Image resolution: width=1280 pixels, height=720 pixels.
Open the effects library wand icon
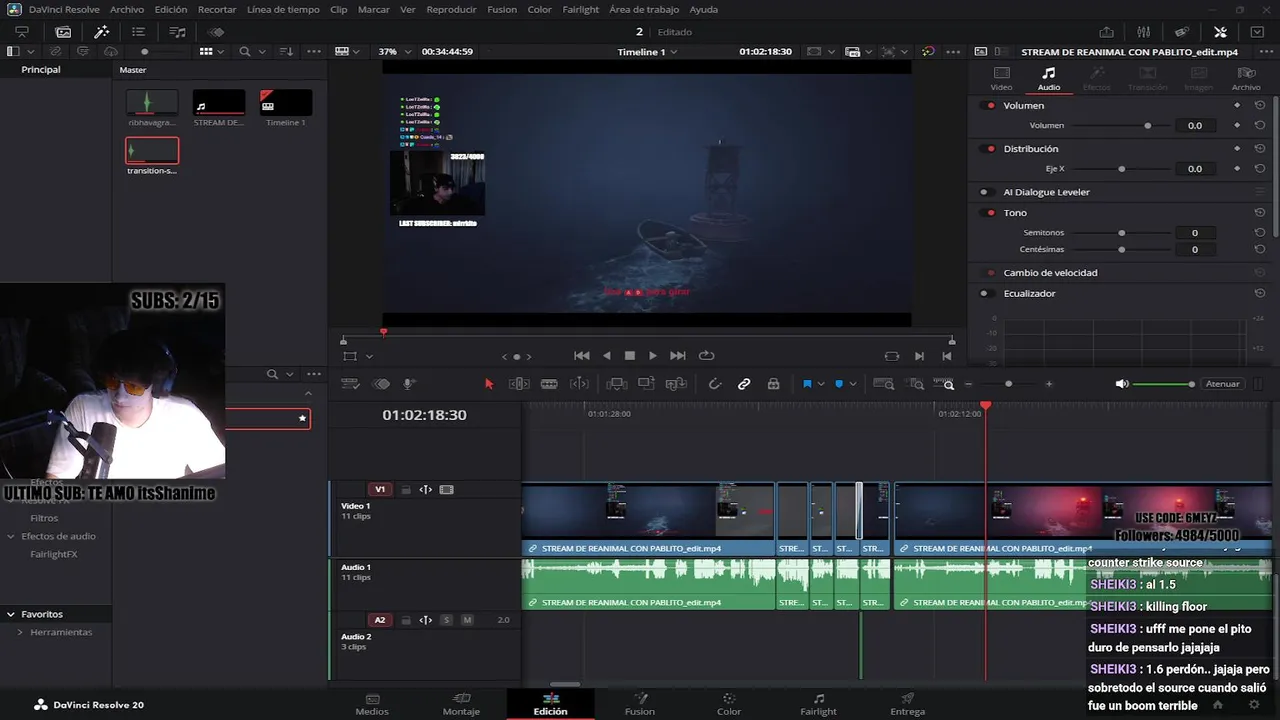(101, 32)
